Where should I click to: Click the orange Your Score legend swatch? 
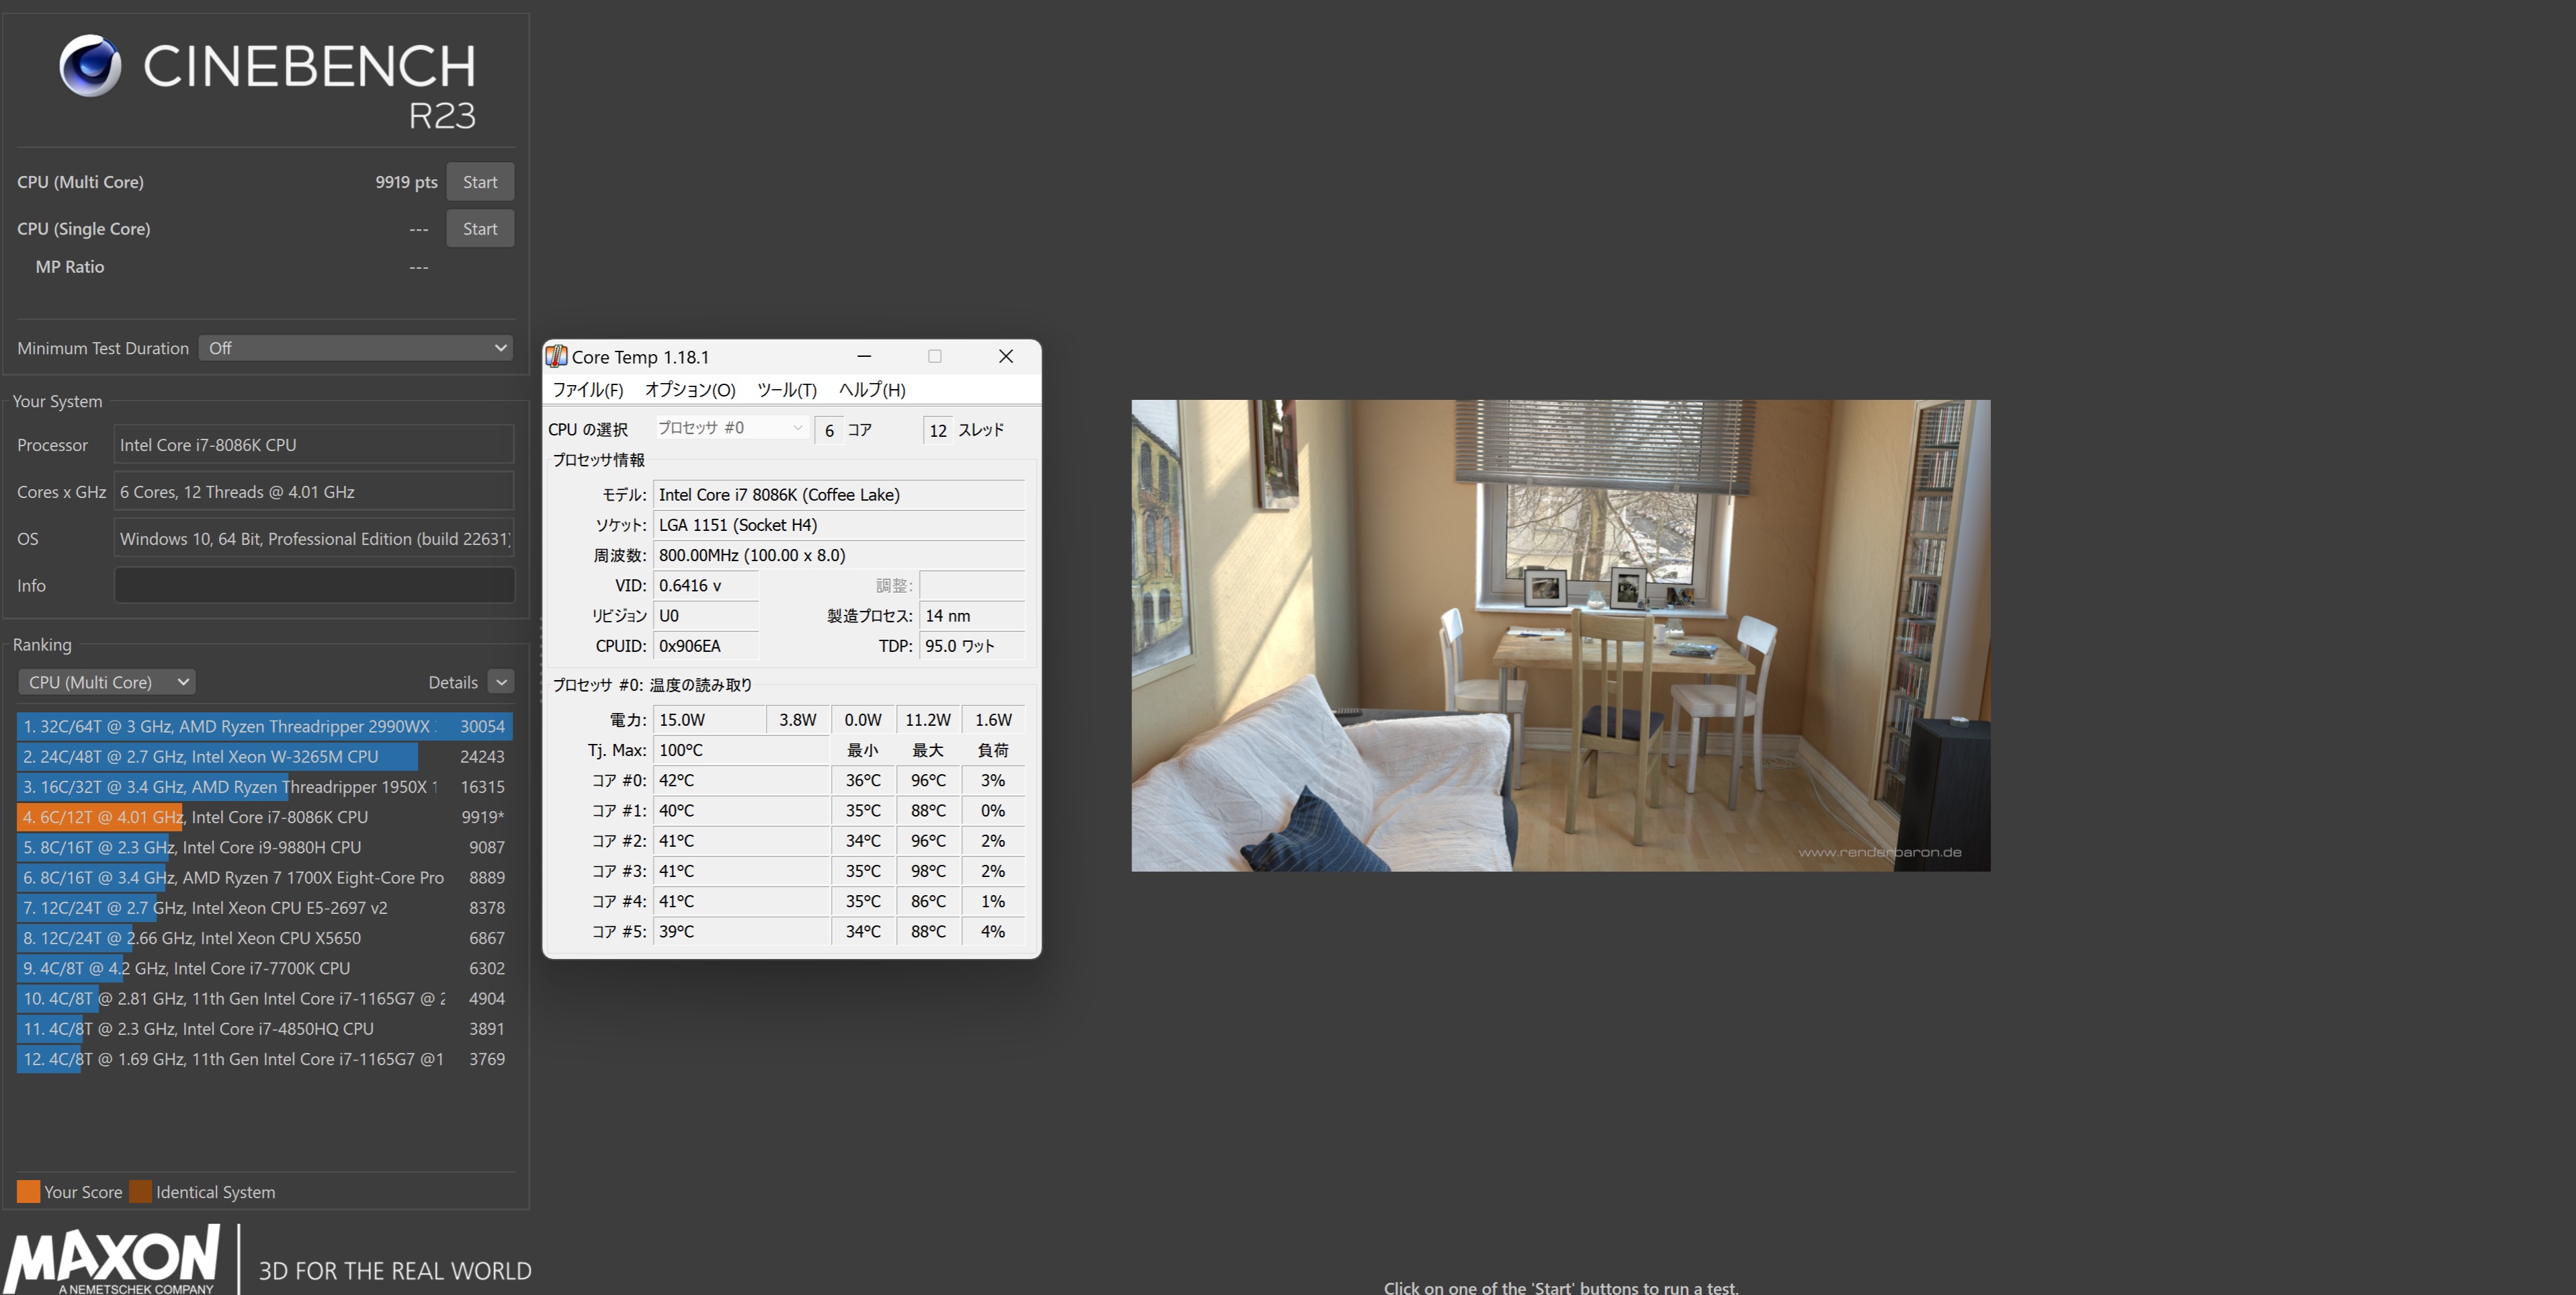point(28,1191)
